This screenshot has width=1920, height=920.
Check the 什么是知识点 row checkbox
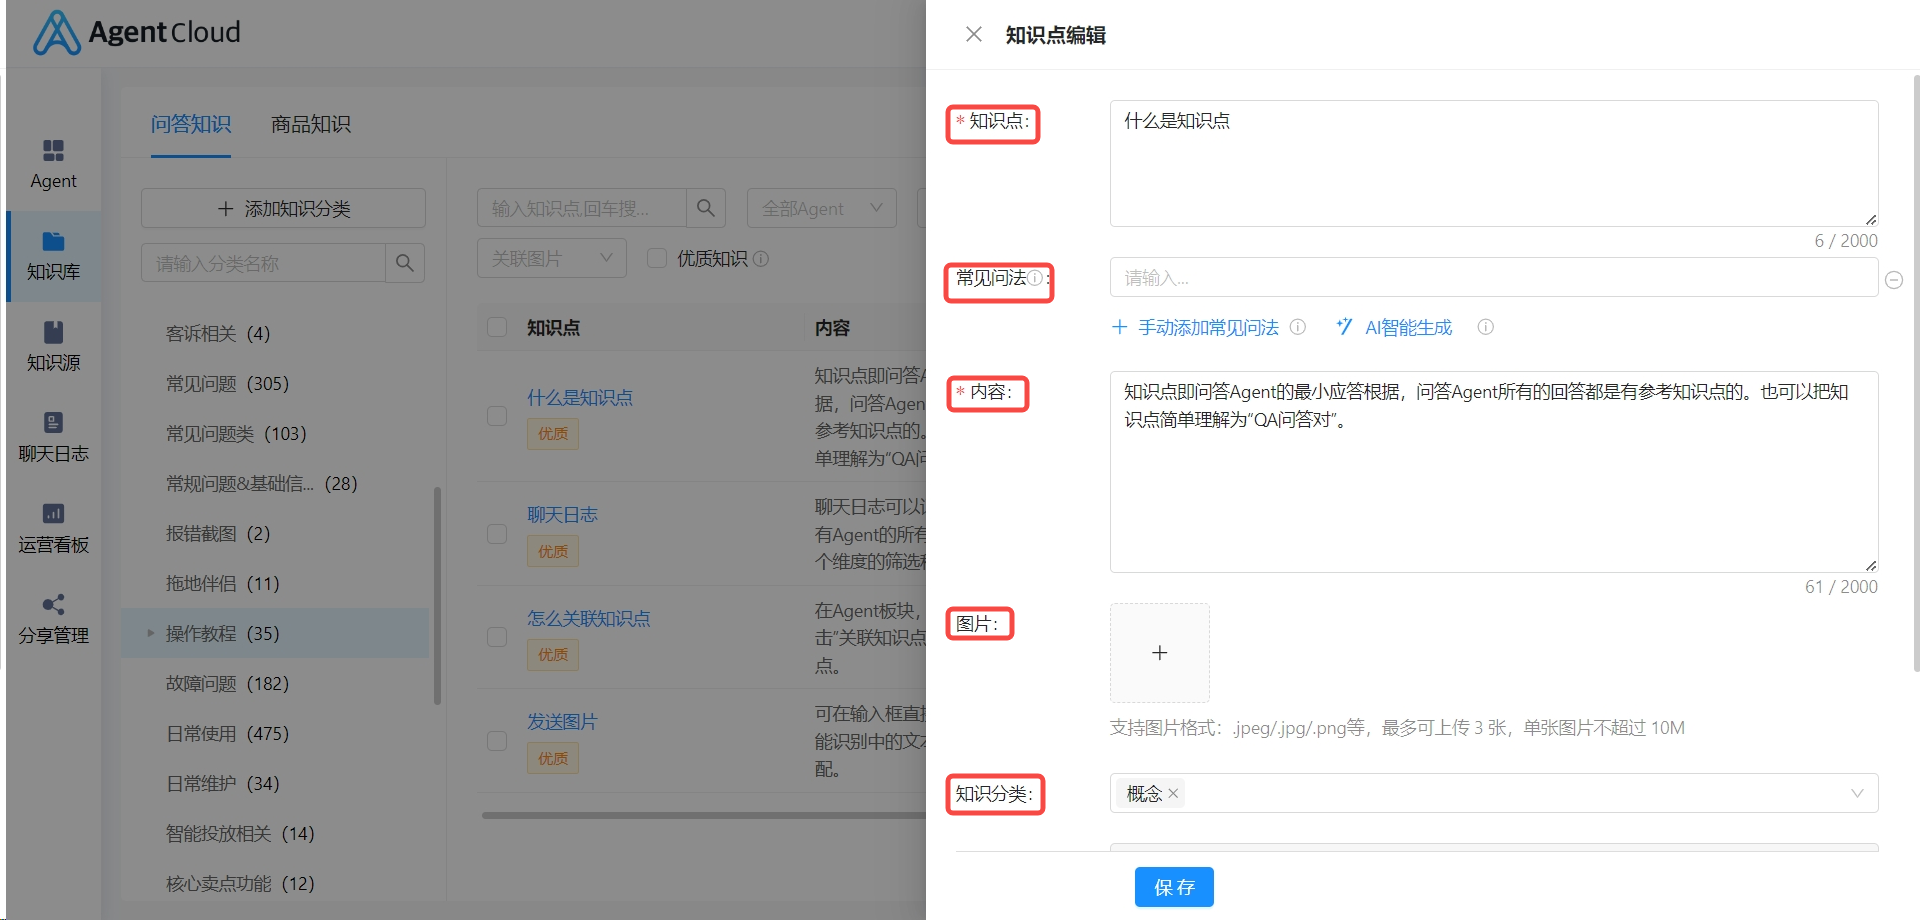pos(496,416)
